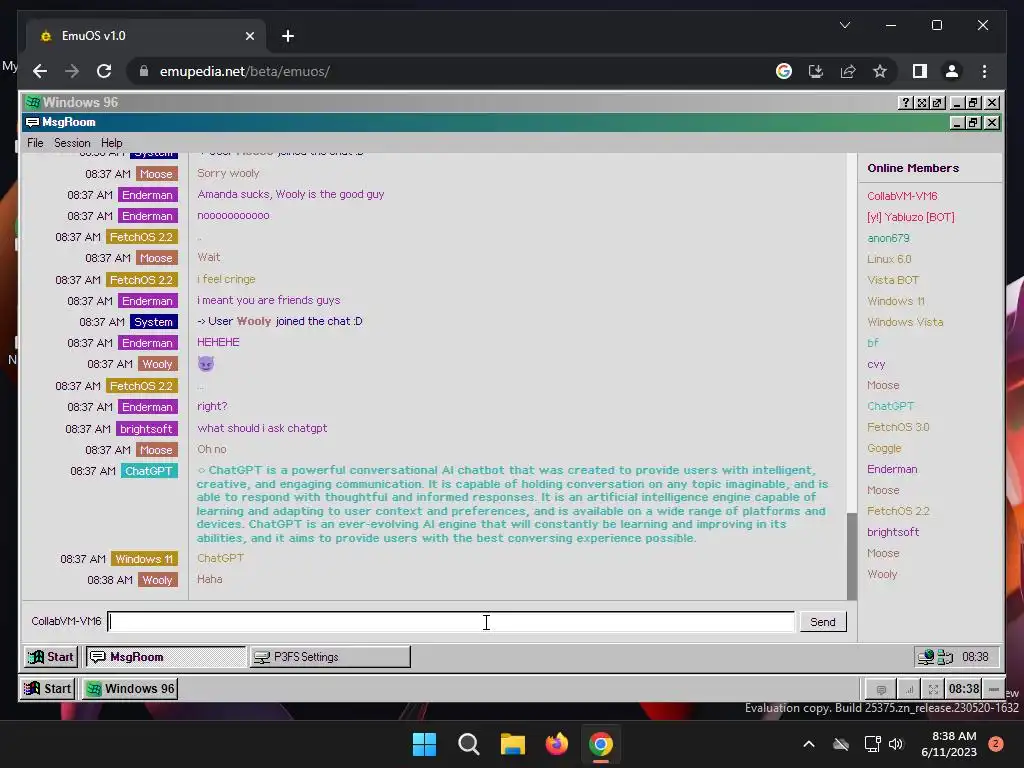Toggle fullscreen icon in the EmuOS taskbar tray
Viewport: 1024px width, 768px height.
(933, 689)
